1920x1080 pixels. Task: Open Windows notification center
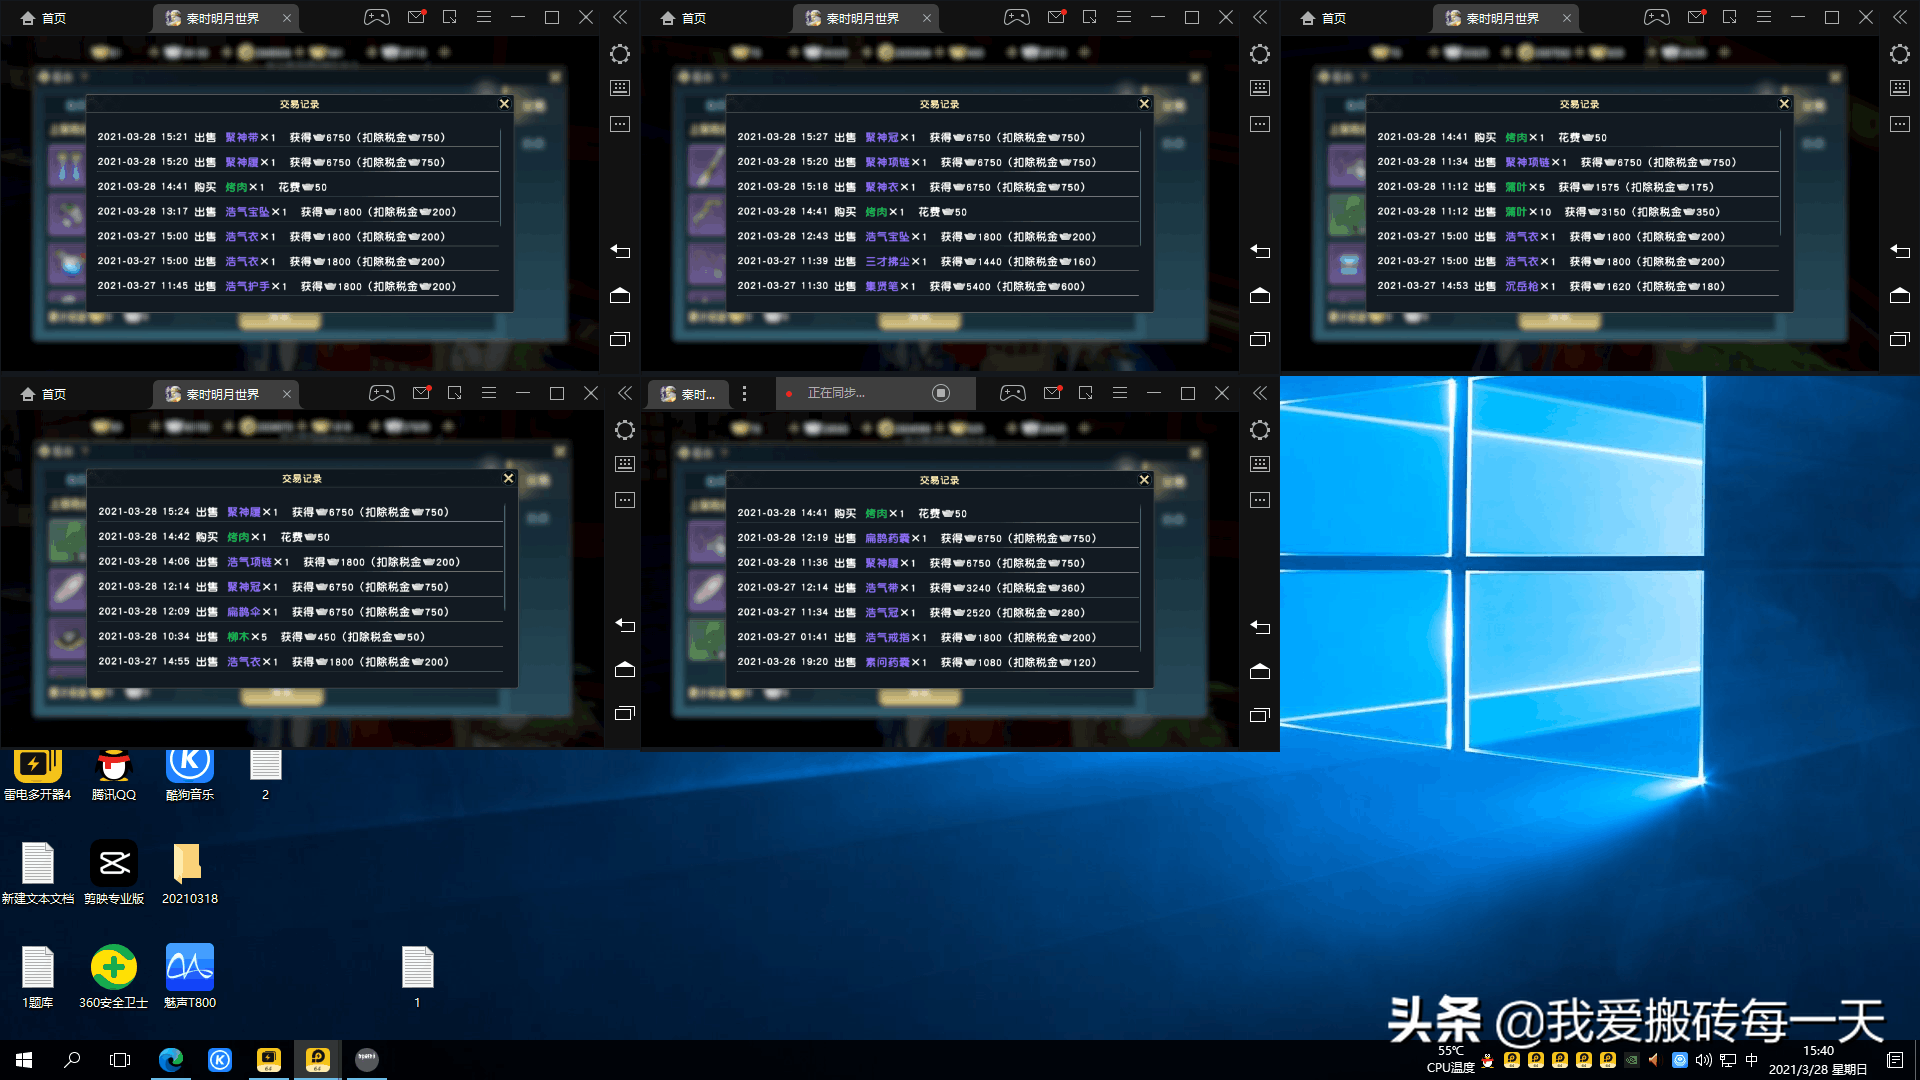point(1895,1060)
